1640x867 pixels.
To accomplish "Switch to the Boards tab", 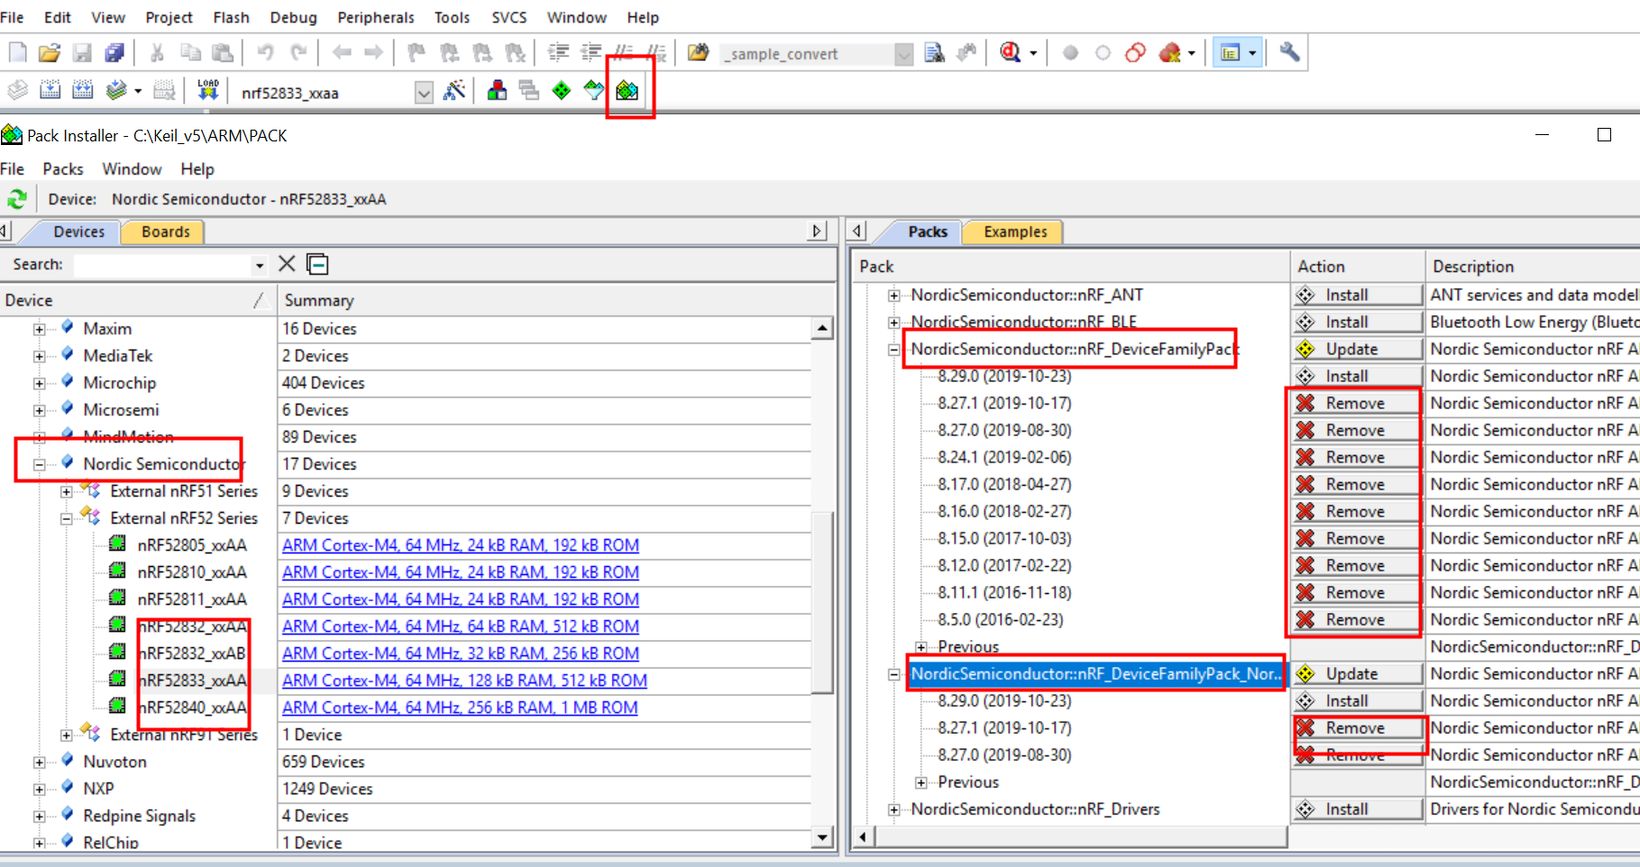I will pyautogui.click(x=165, y=232).
